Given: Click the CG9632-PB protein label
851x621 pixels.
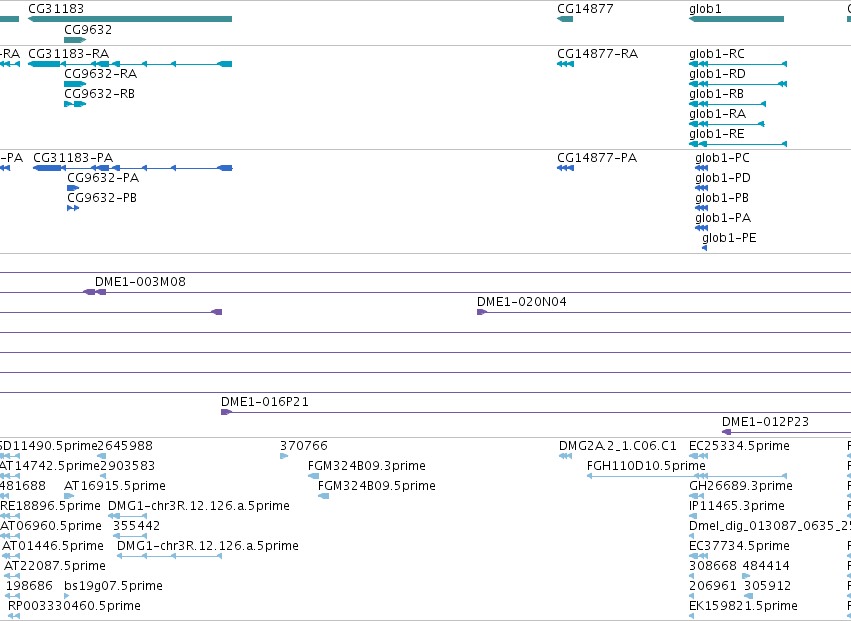Looking at the screenshot, I should [102, 198].
